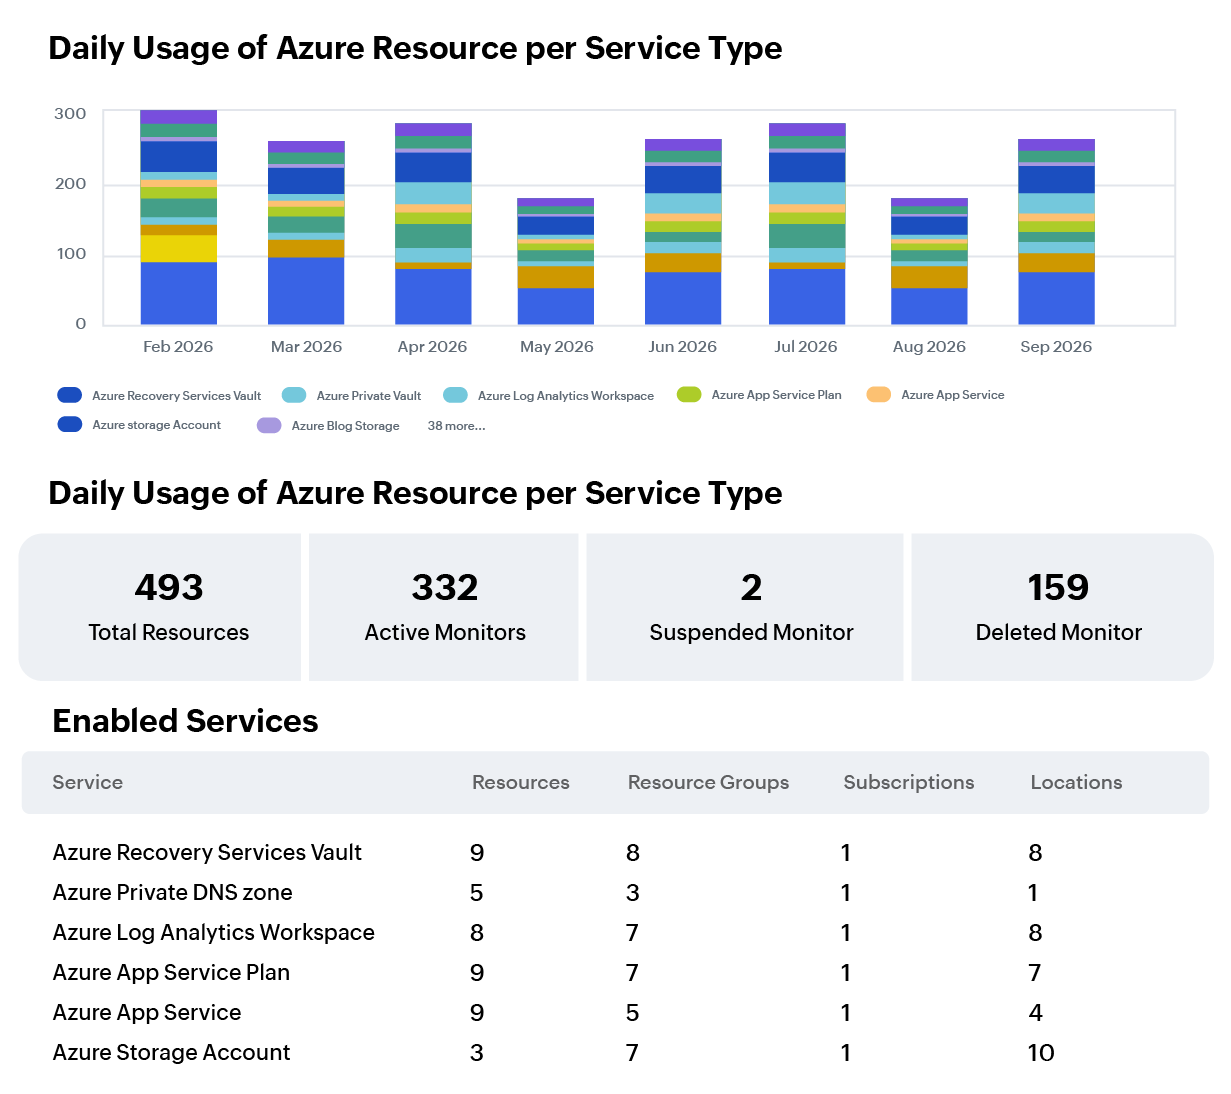Select the Mar 2026 stacked bar
The image size is (1231, 1094).
click(306, 233)
